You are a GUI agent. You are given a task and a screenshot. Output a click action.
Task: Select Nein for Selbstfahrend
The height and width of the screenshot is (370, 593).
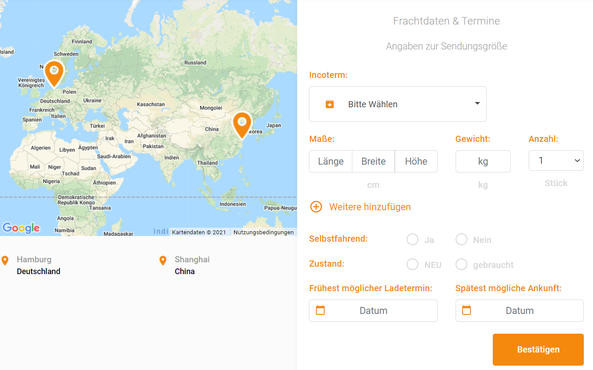point(461,239)
